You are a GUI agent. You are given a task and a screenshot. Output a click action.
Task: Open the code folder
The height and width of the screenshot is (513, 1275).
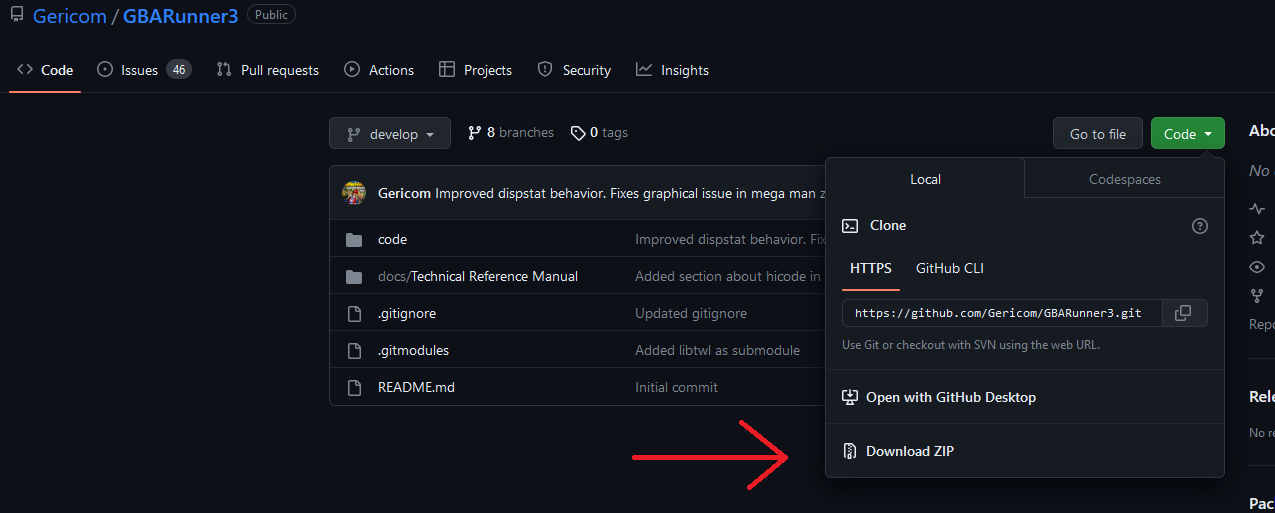coord(392,240)
